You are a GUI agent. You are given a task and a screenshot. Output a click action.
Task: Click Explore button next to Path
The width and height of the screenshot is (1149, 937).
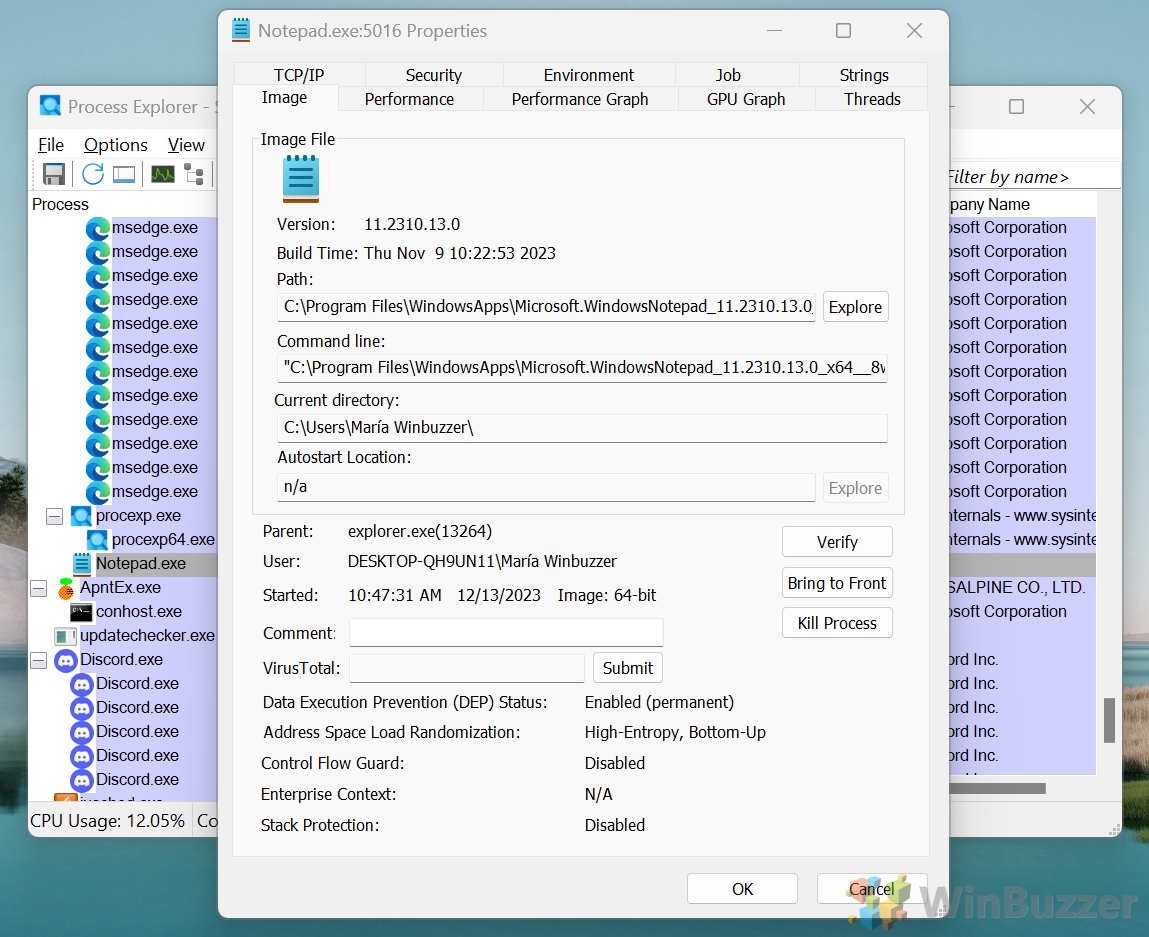click(x=855, y=307)
